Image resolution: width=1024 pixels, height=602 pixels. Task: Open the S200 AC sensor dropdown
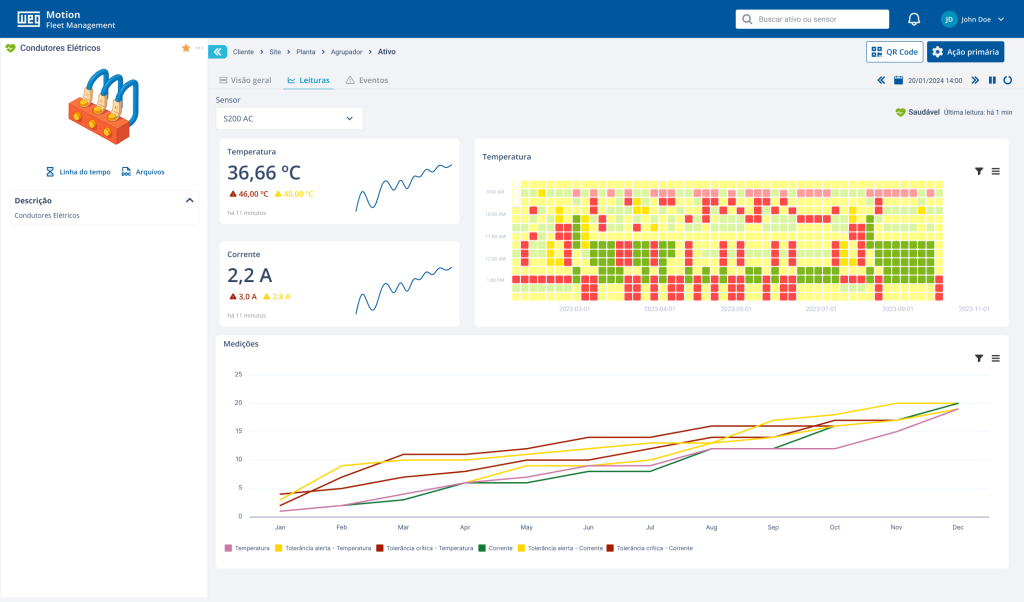point(289,119)
